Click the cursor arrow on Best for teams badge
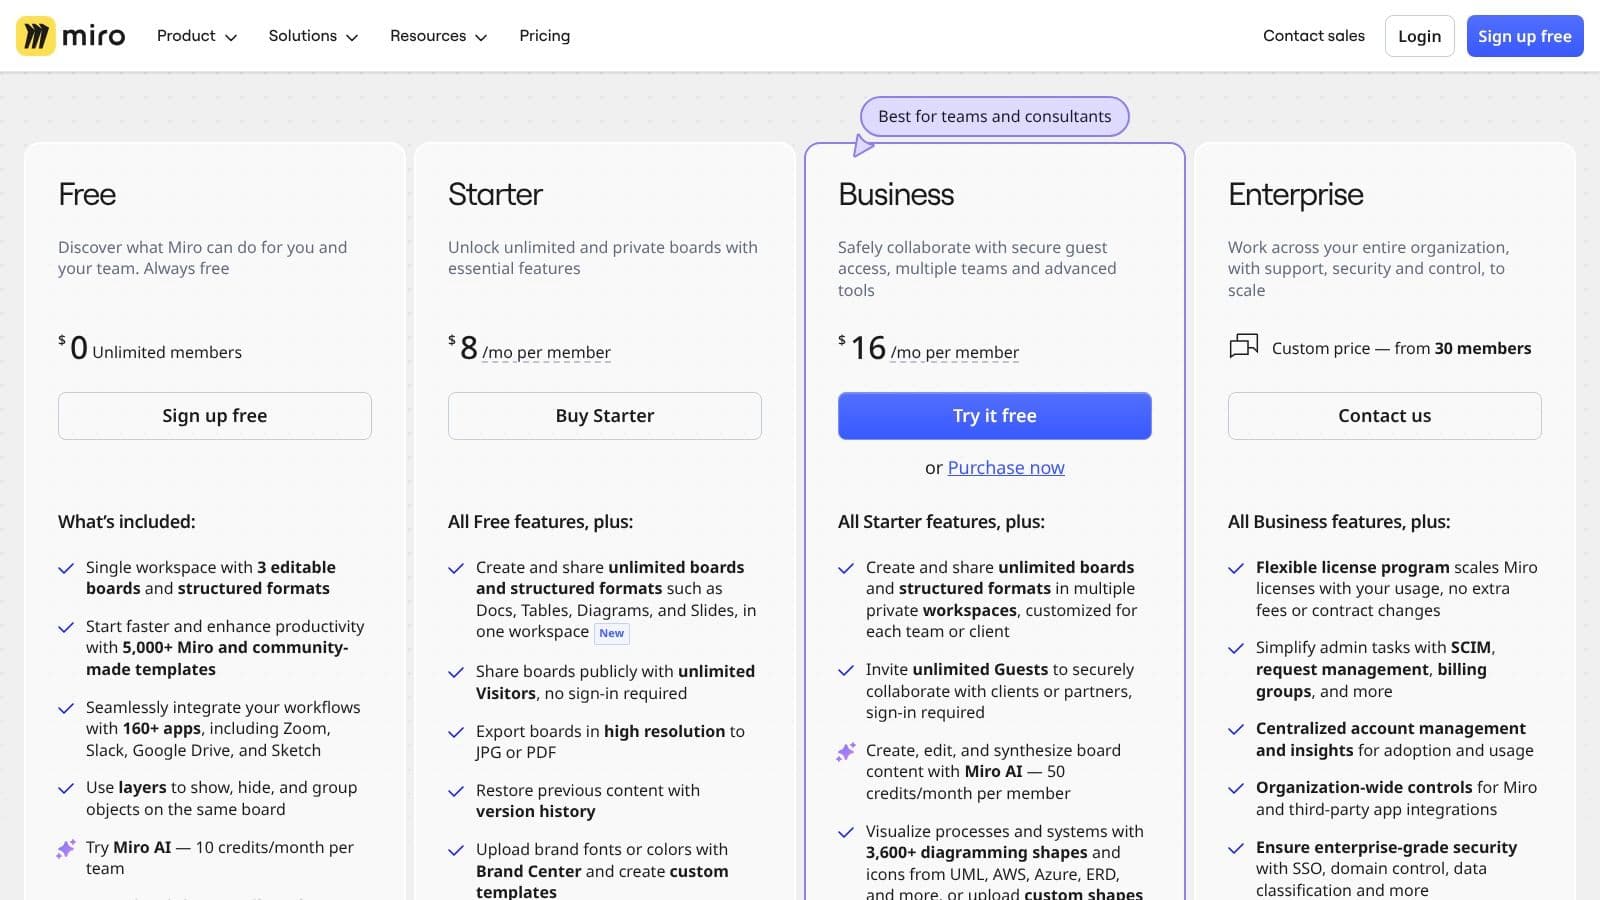The width and height of the screenshot is (1600, 900). pyautogui.click(x=863, y=147)
